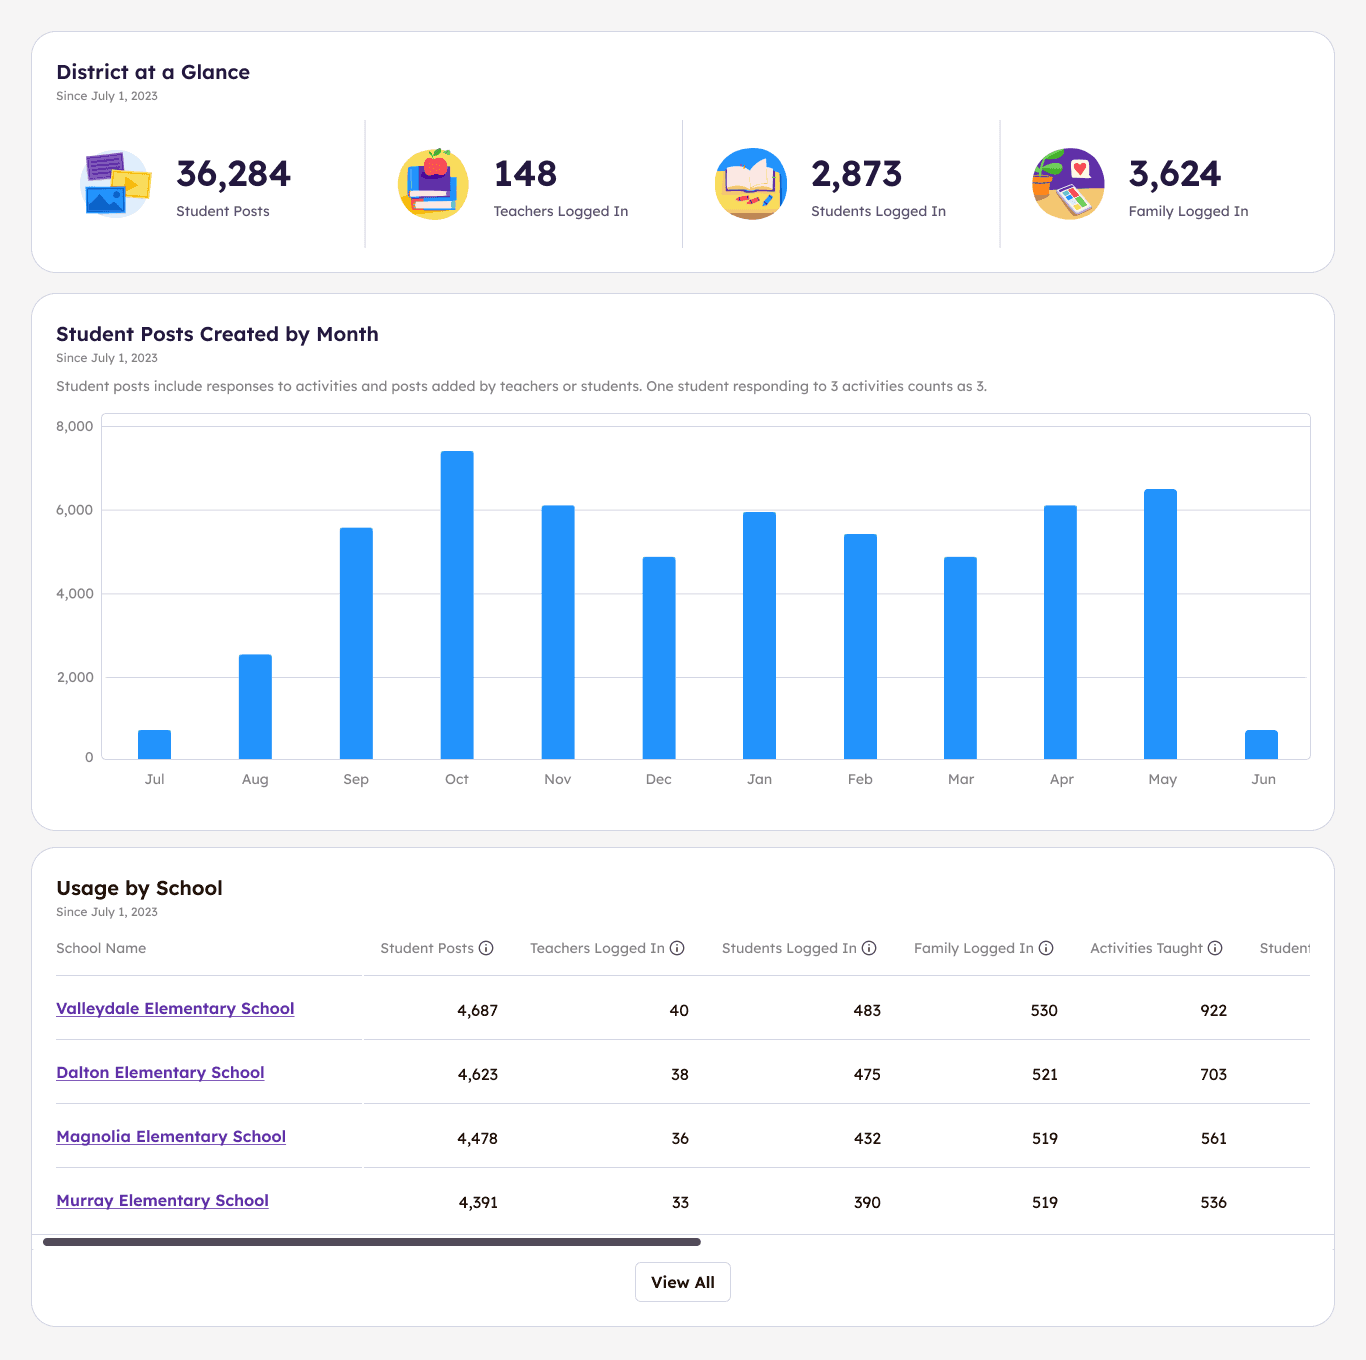Click the Family Logged In heart icon
Image resolution: width=1366 pixels, height=1360 pixels.
click(1068, 184)
